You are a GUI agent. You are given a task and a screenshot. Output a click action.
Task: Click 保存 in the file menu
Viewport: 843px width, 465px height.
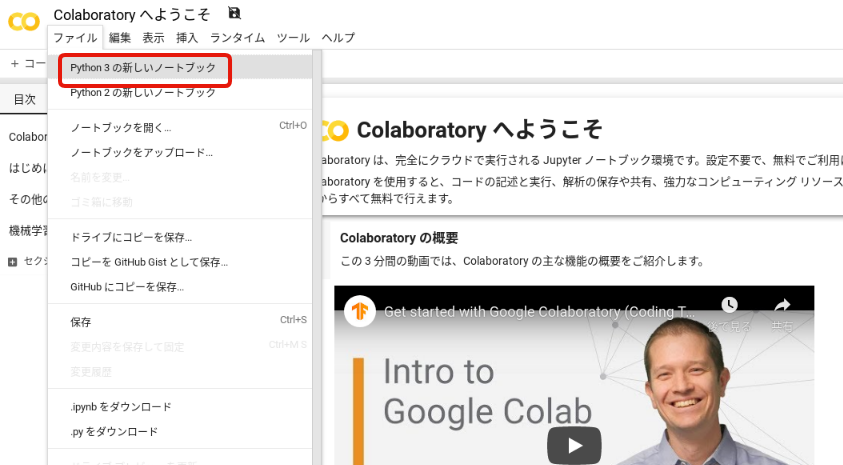coord(180,322)
